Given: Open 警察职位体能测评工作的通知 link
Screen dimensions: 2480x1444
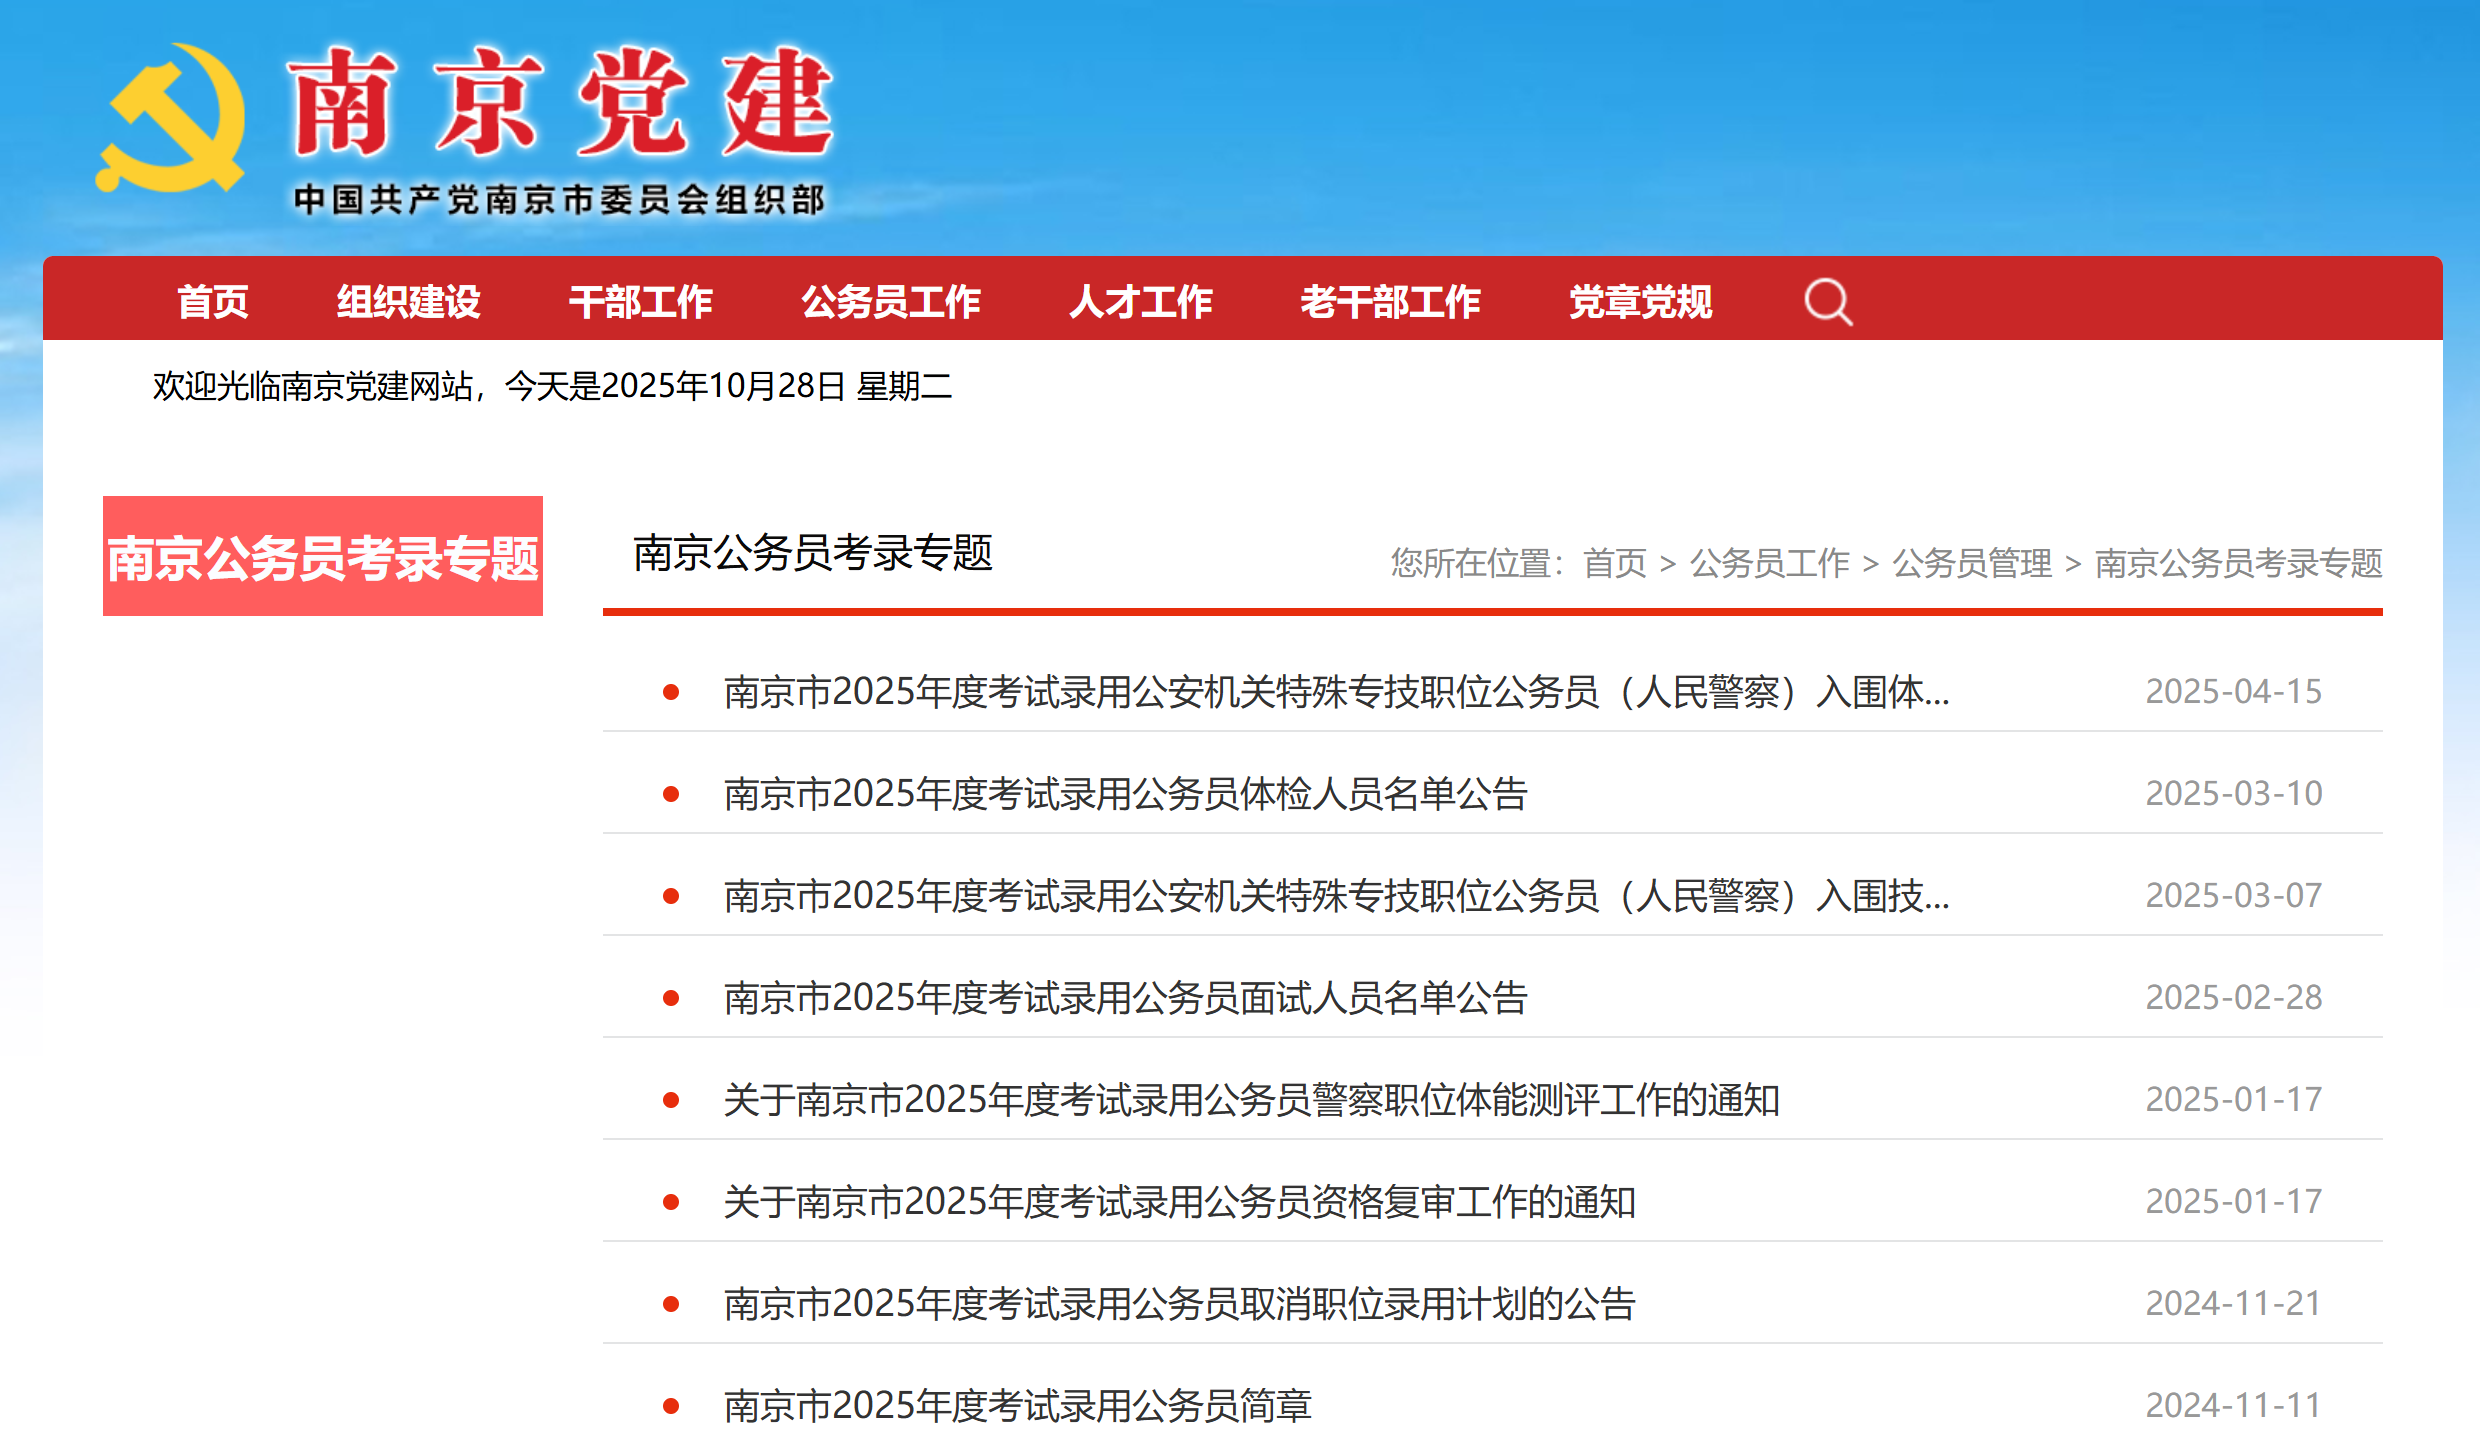Looking at the screenshot, I should click(x=1251, y=1100).
